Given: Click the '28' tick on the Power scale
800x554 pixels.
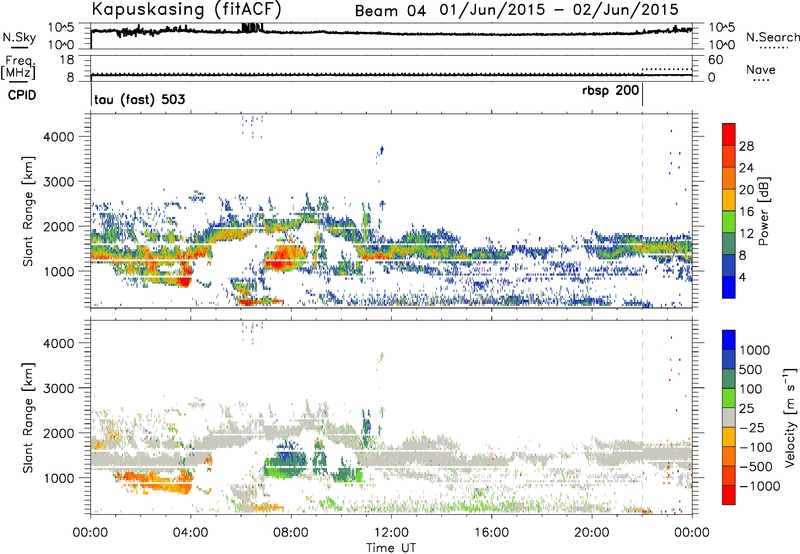Looking at the screenshot, I should coord(746,146).
